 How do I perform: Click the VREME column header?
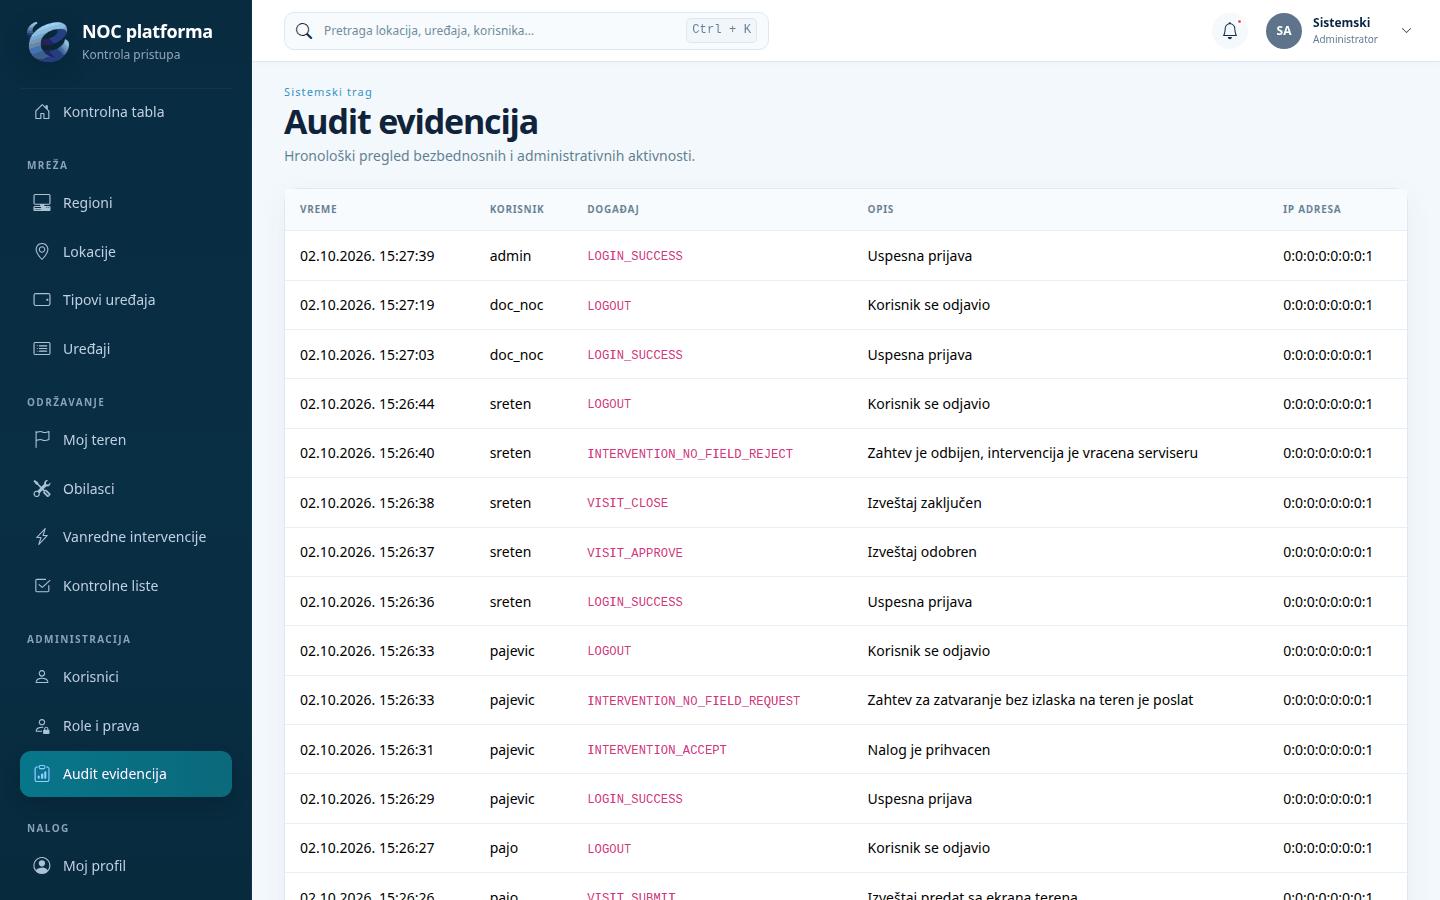[x=318, y=209]
